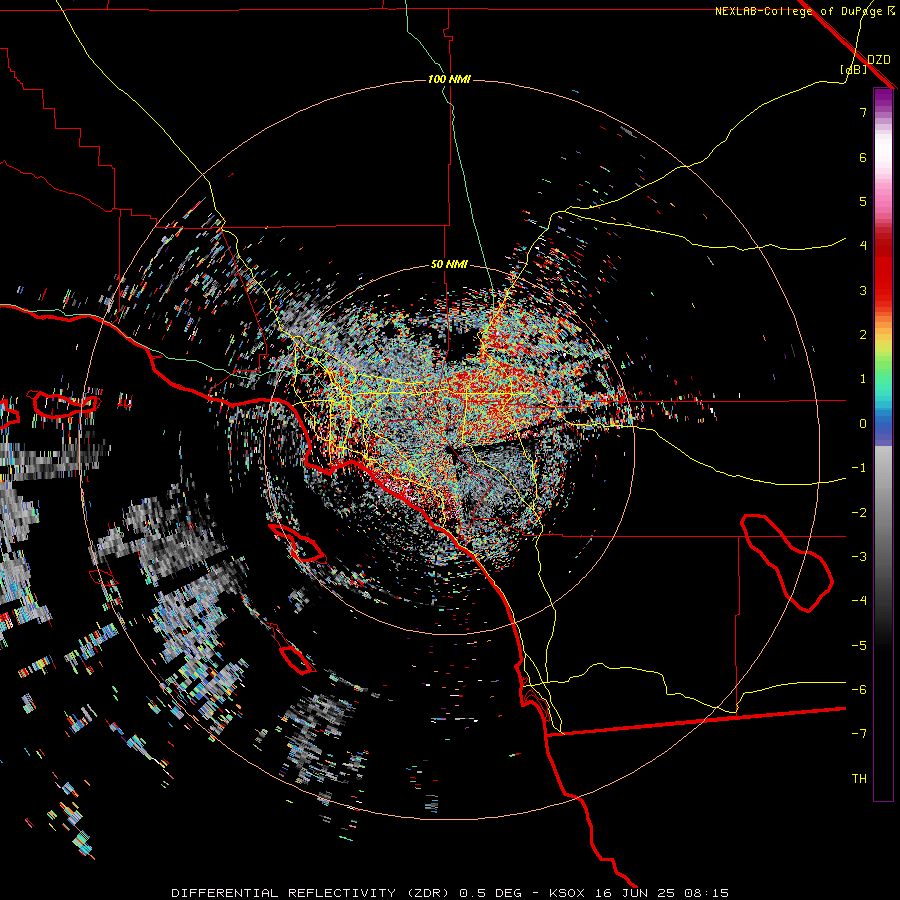Click the -2 value on color scale
Image resolution: width=900 pixels, height=900 pixels.
click(859, 513)
